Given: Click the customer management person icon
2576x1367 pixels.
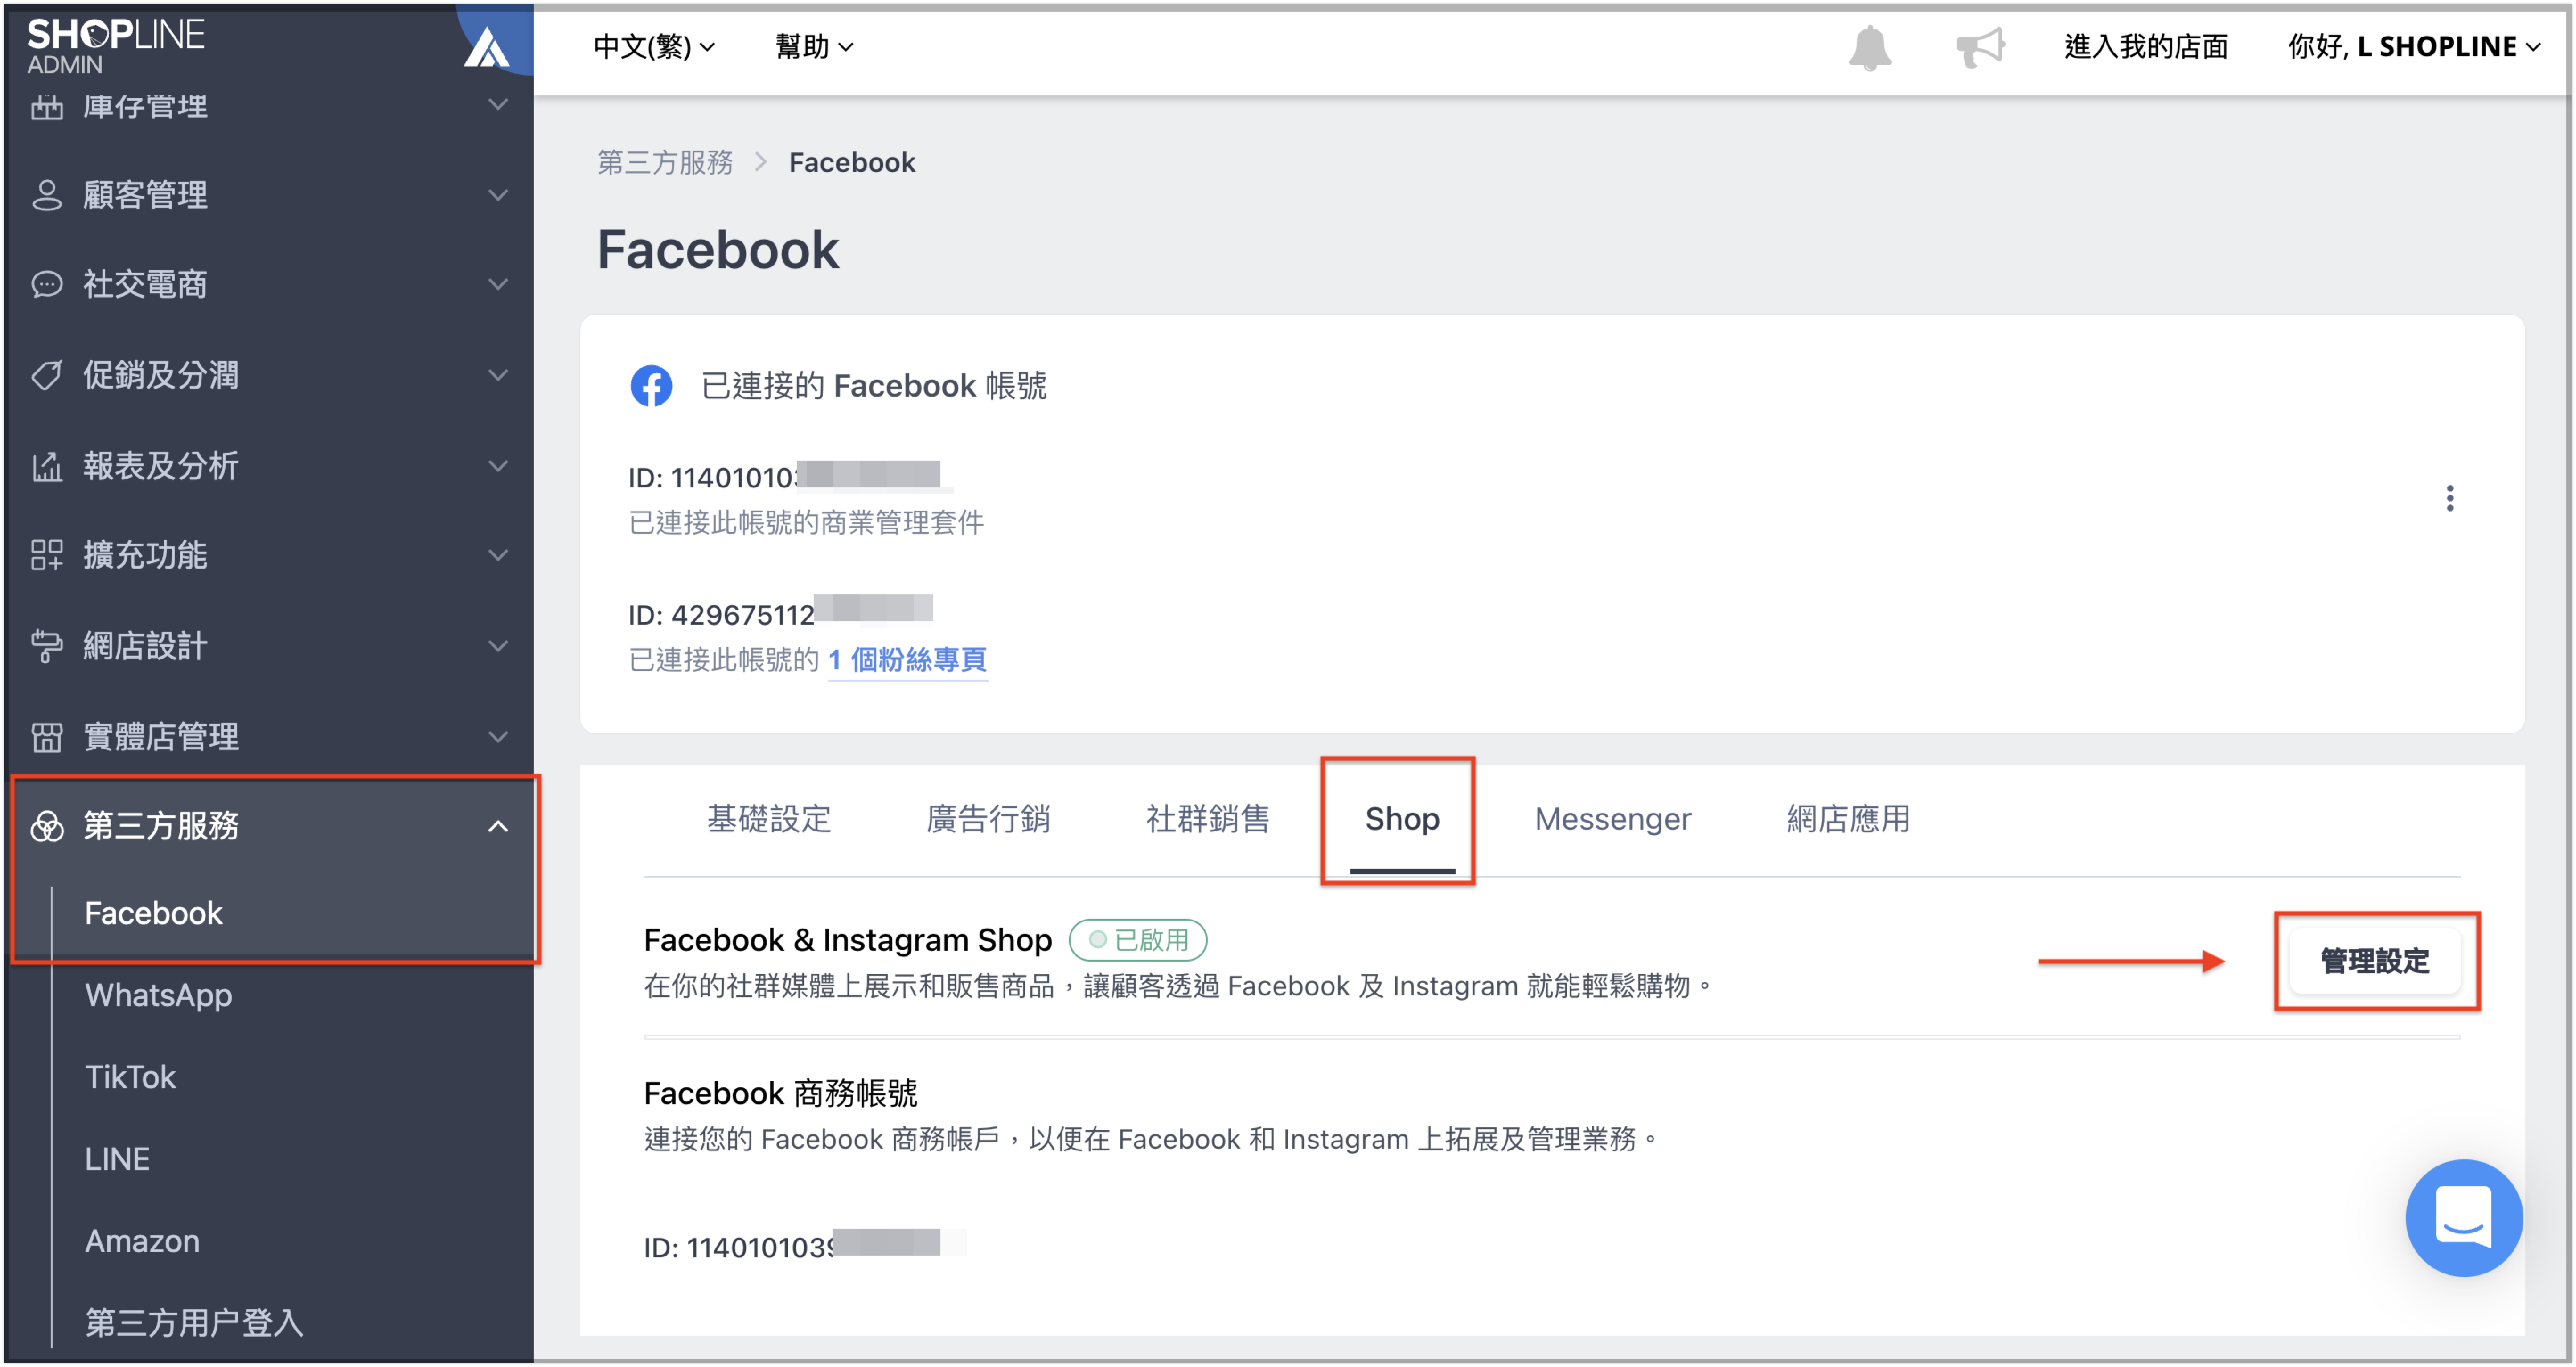Looking at the screenshot, I should pos(46,195).
